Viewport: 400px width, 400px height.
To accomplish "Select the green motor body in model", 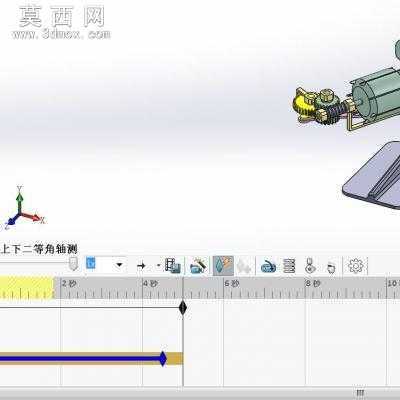I will 377,95.
